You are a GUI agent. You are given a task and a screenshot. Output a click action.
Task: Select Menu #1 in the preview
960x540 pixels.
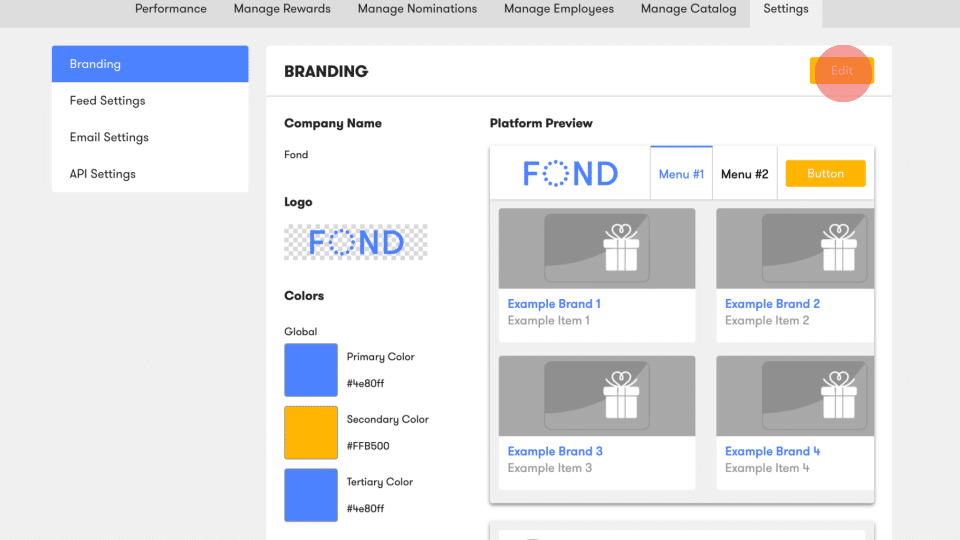coord(681,174)
